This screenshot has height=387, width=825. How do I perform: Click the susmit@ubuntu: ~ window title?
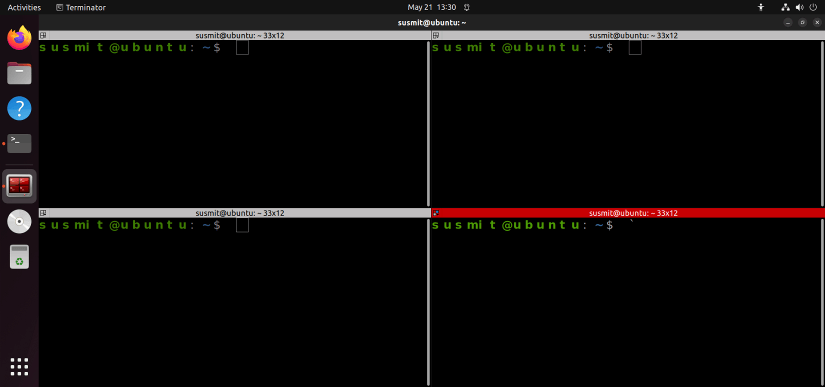(x=432, y=22)
